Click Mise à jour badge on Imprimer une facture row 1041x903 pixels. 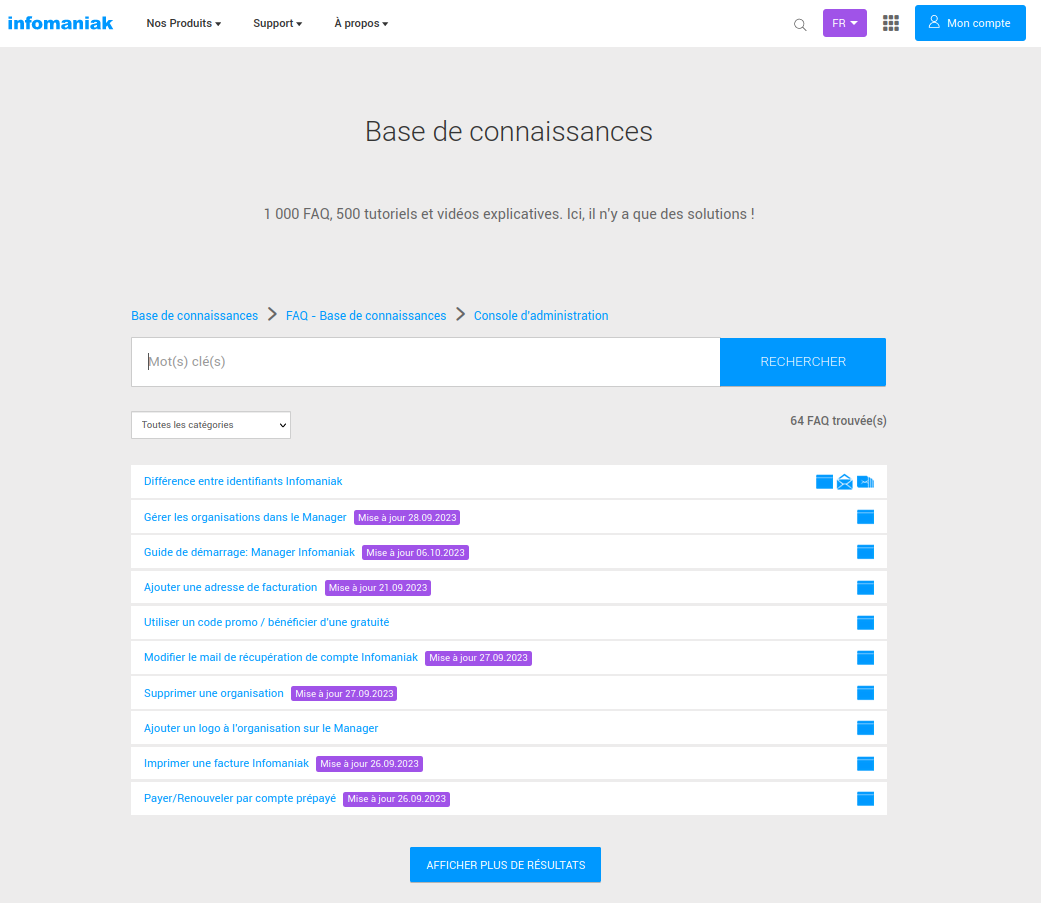pyautogui.click(x=370, y=764)
